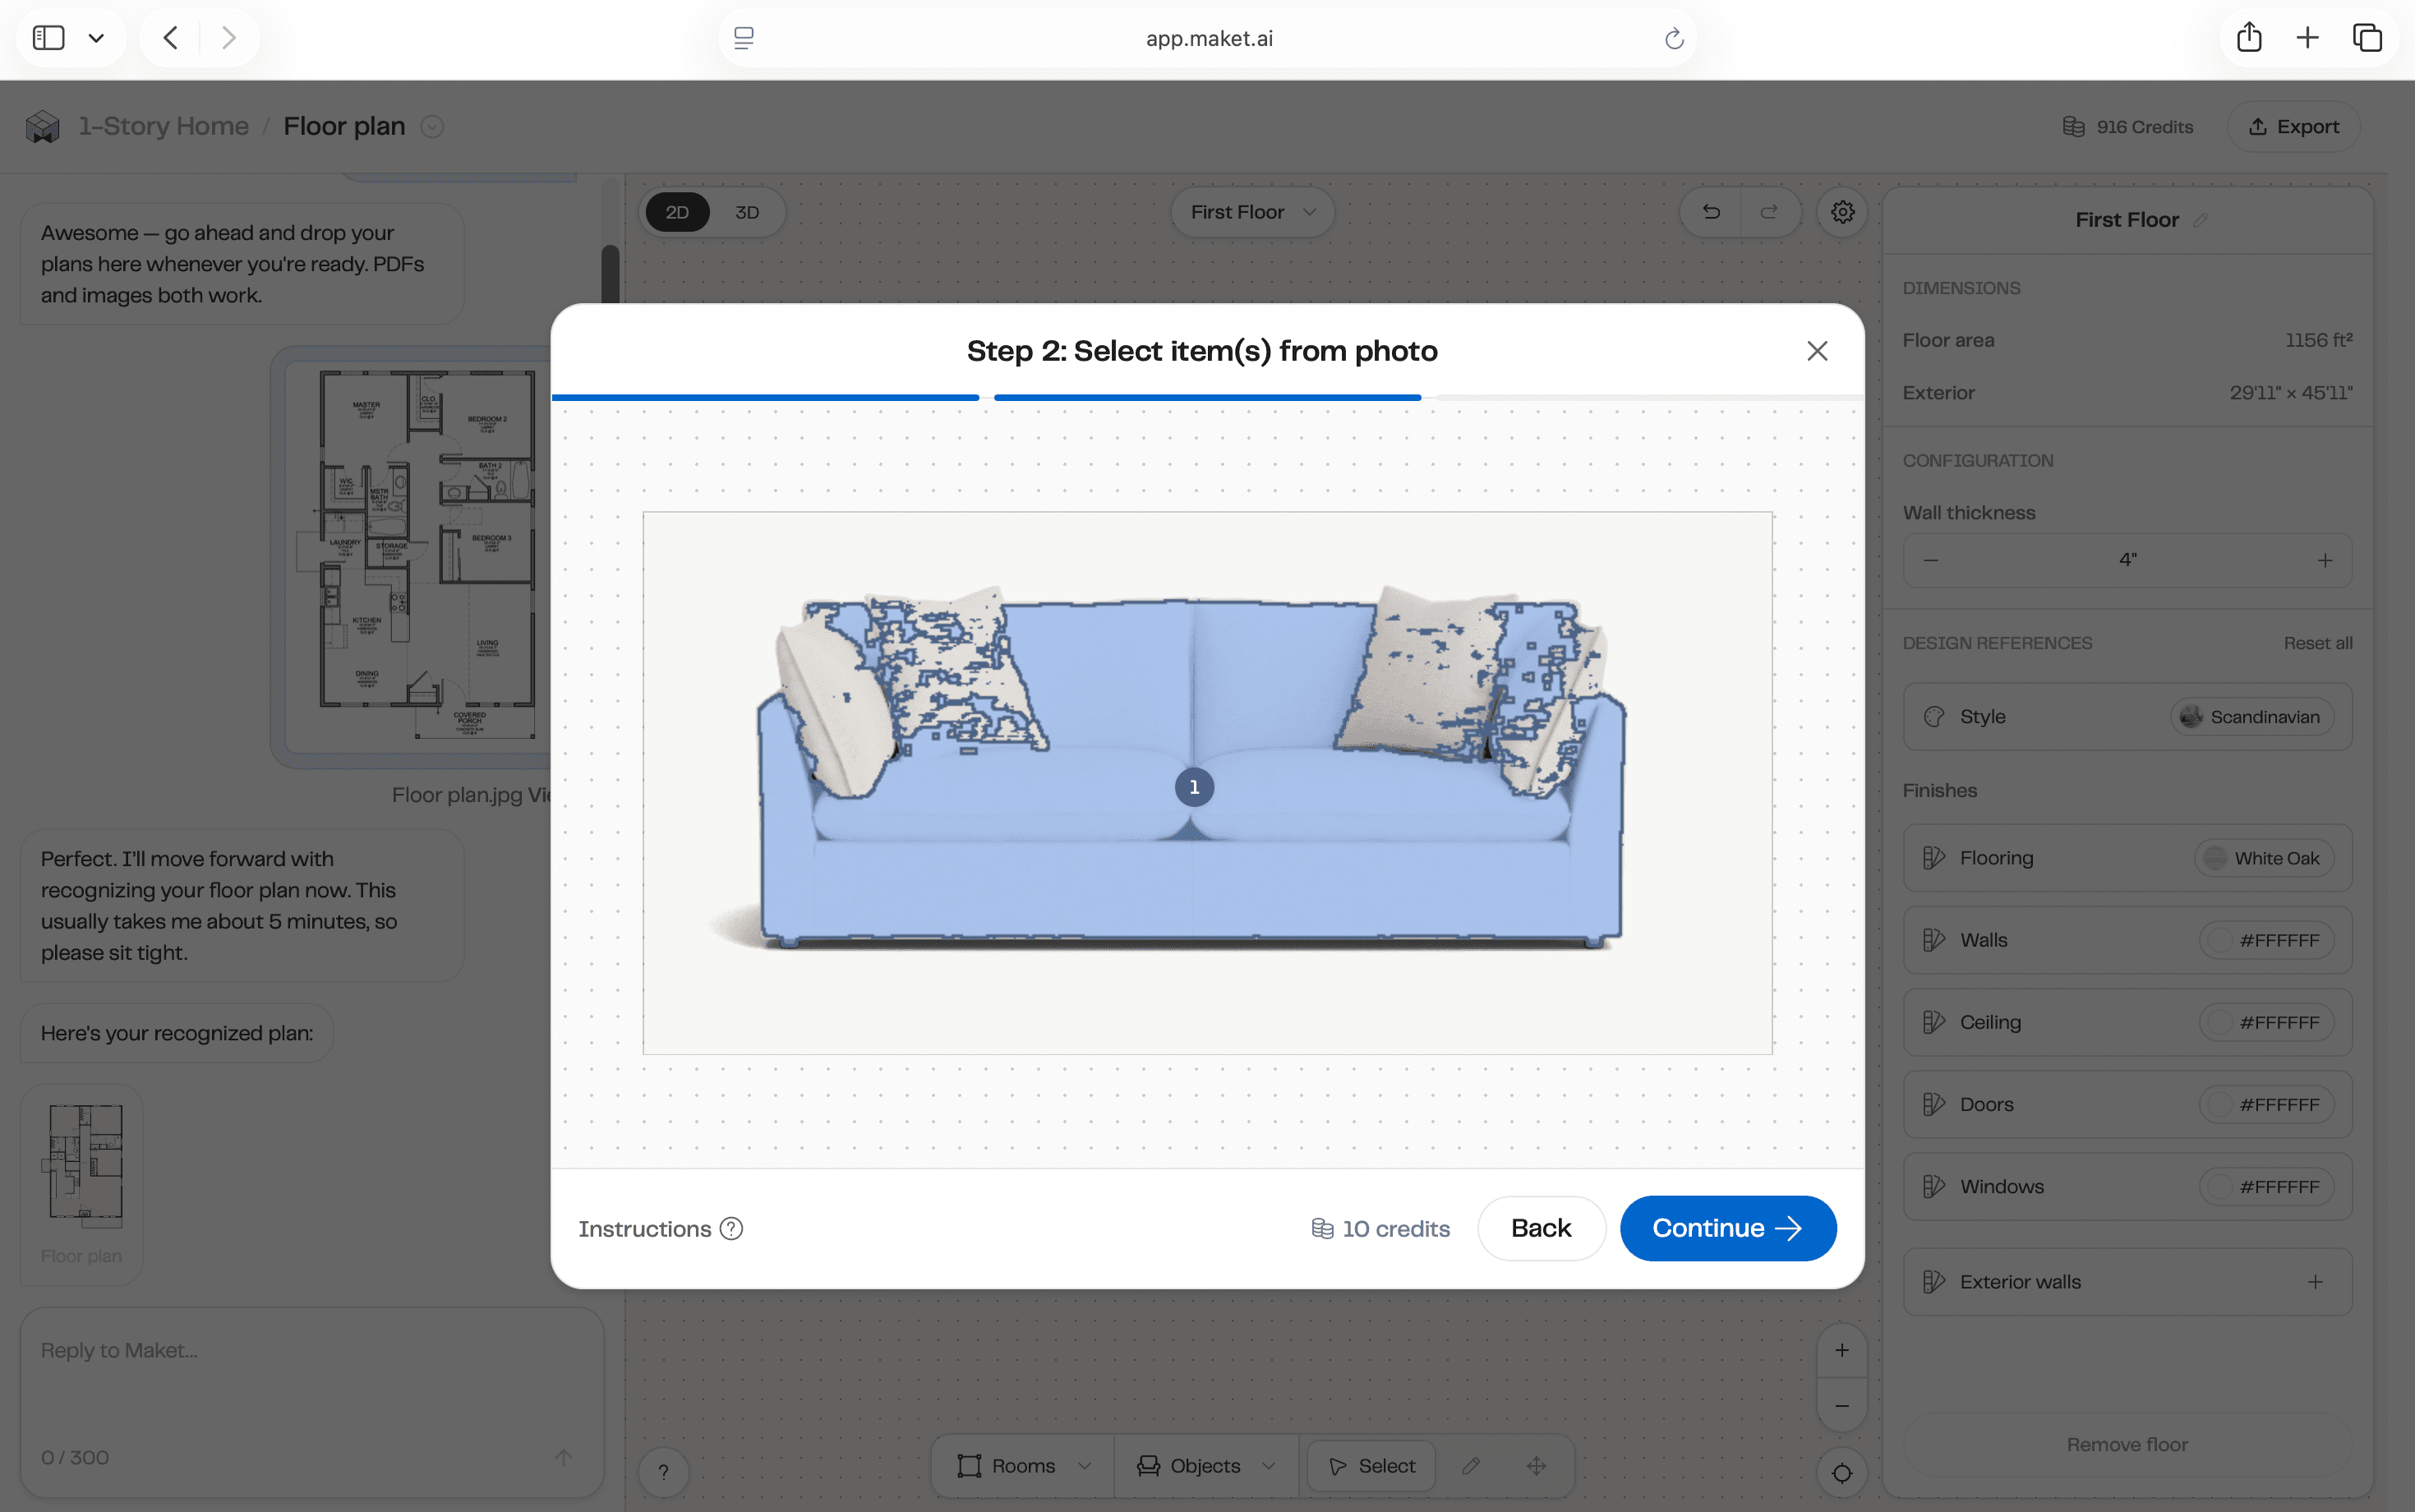Edit the First Floor name pencil
Viewport: 2415px width, 1512px height.
(2201, 220)
